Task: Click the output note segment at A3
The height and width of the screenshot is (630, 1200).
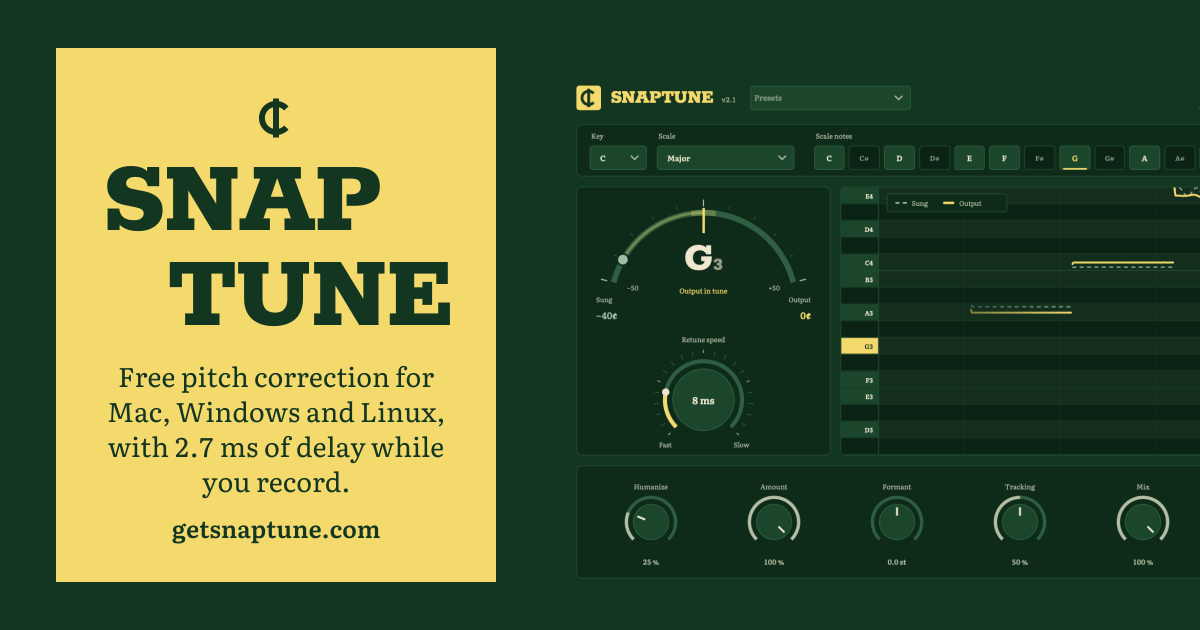Action: [1021, 313]
